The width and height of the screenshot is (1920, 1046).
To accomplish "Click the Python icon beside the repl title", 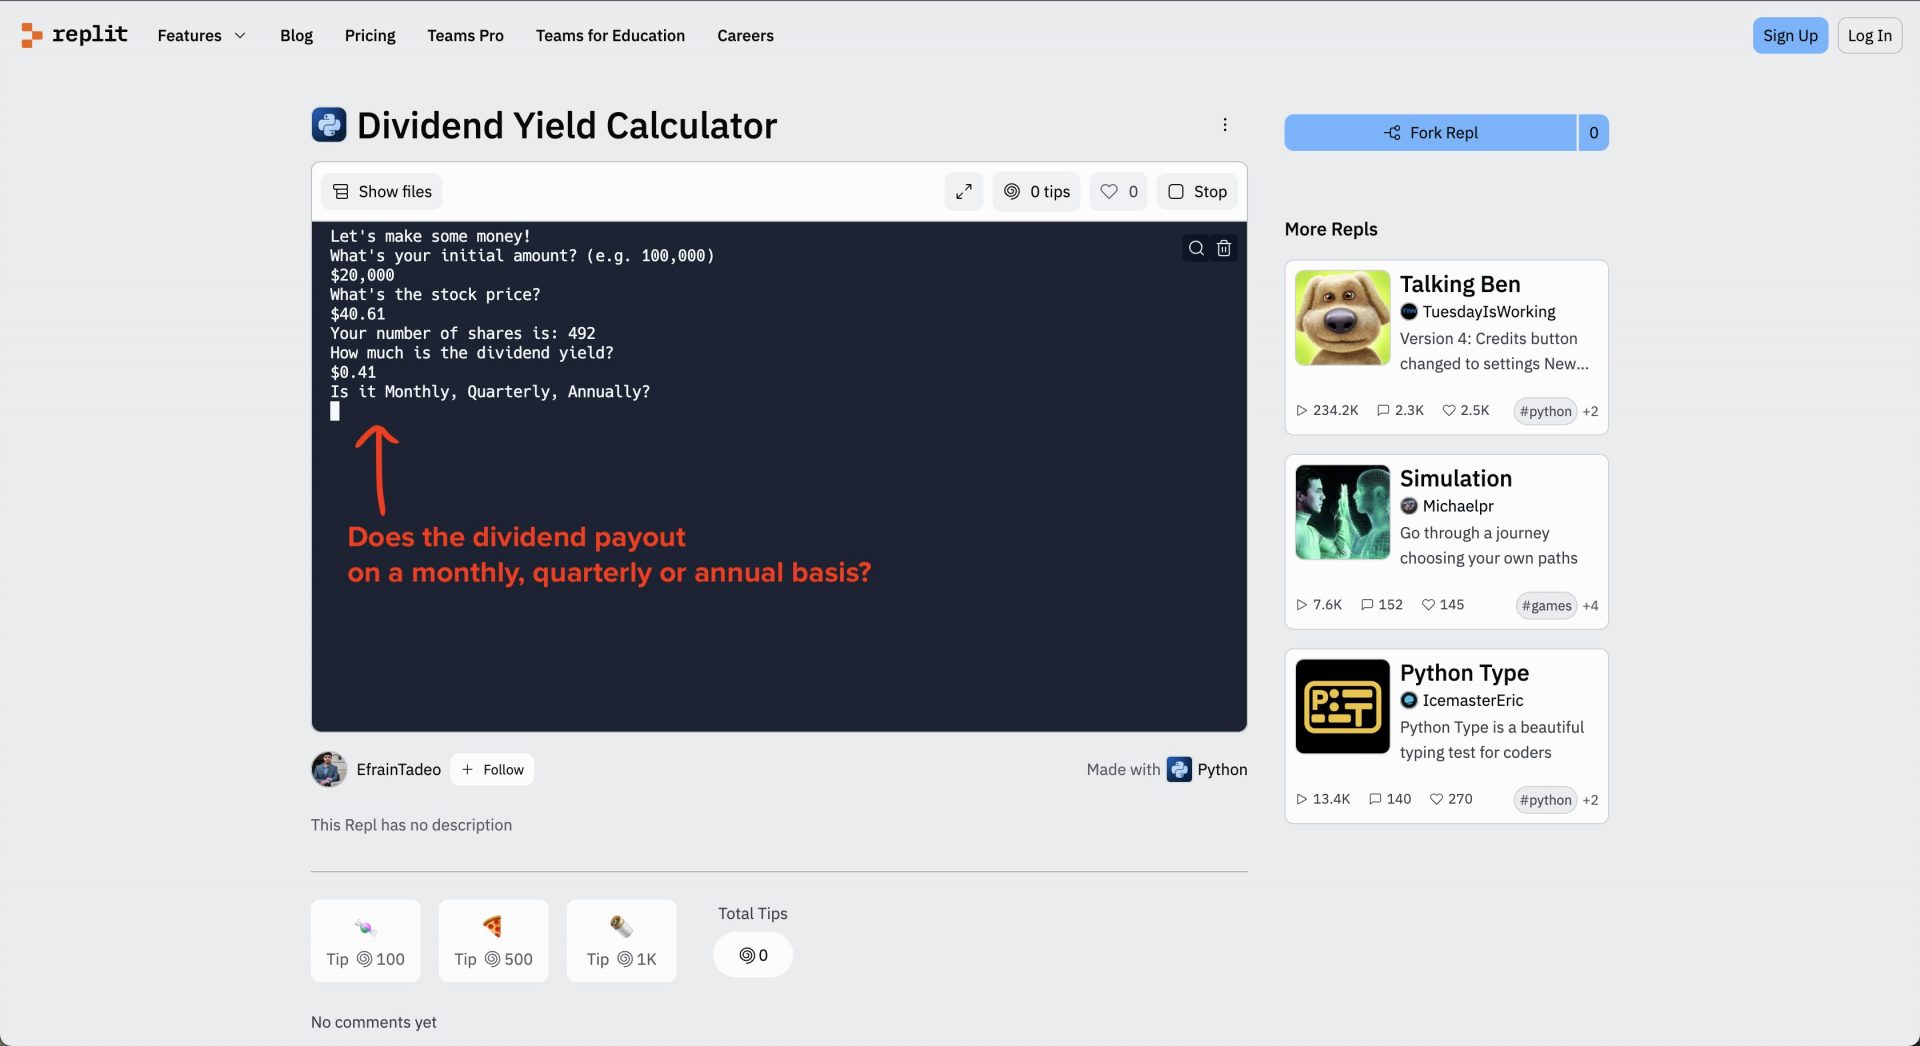I will pos(329,125).
